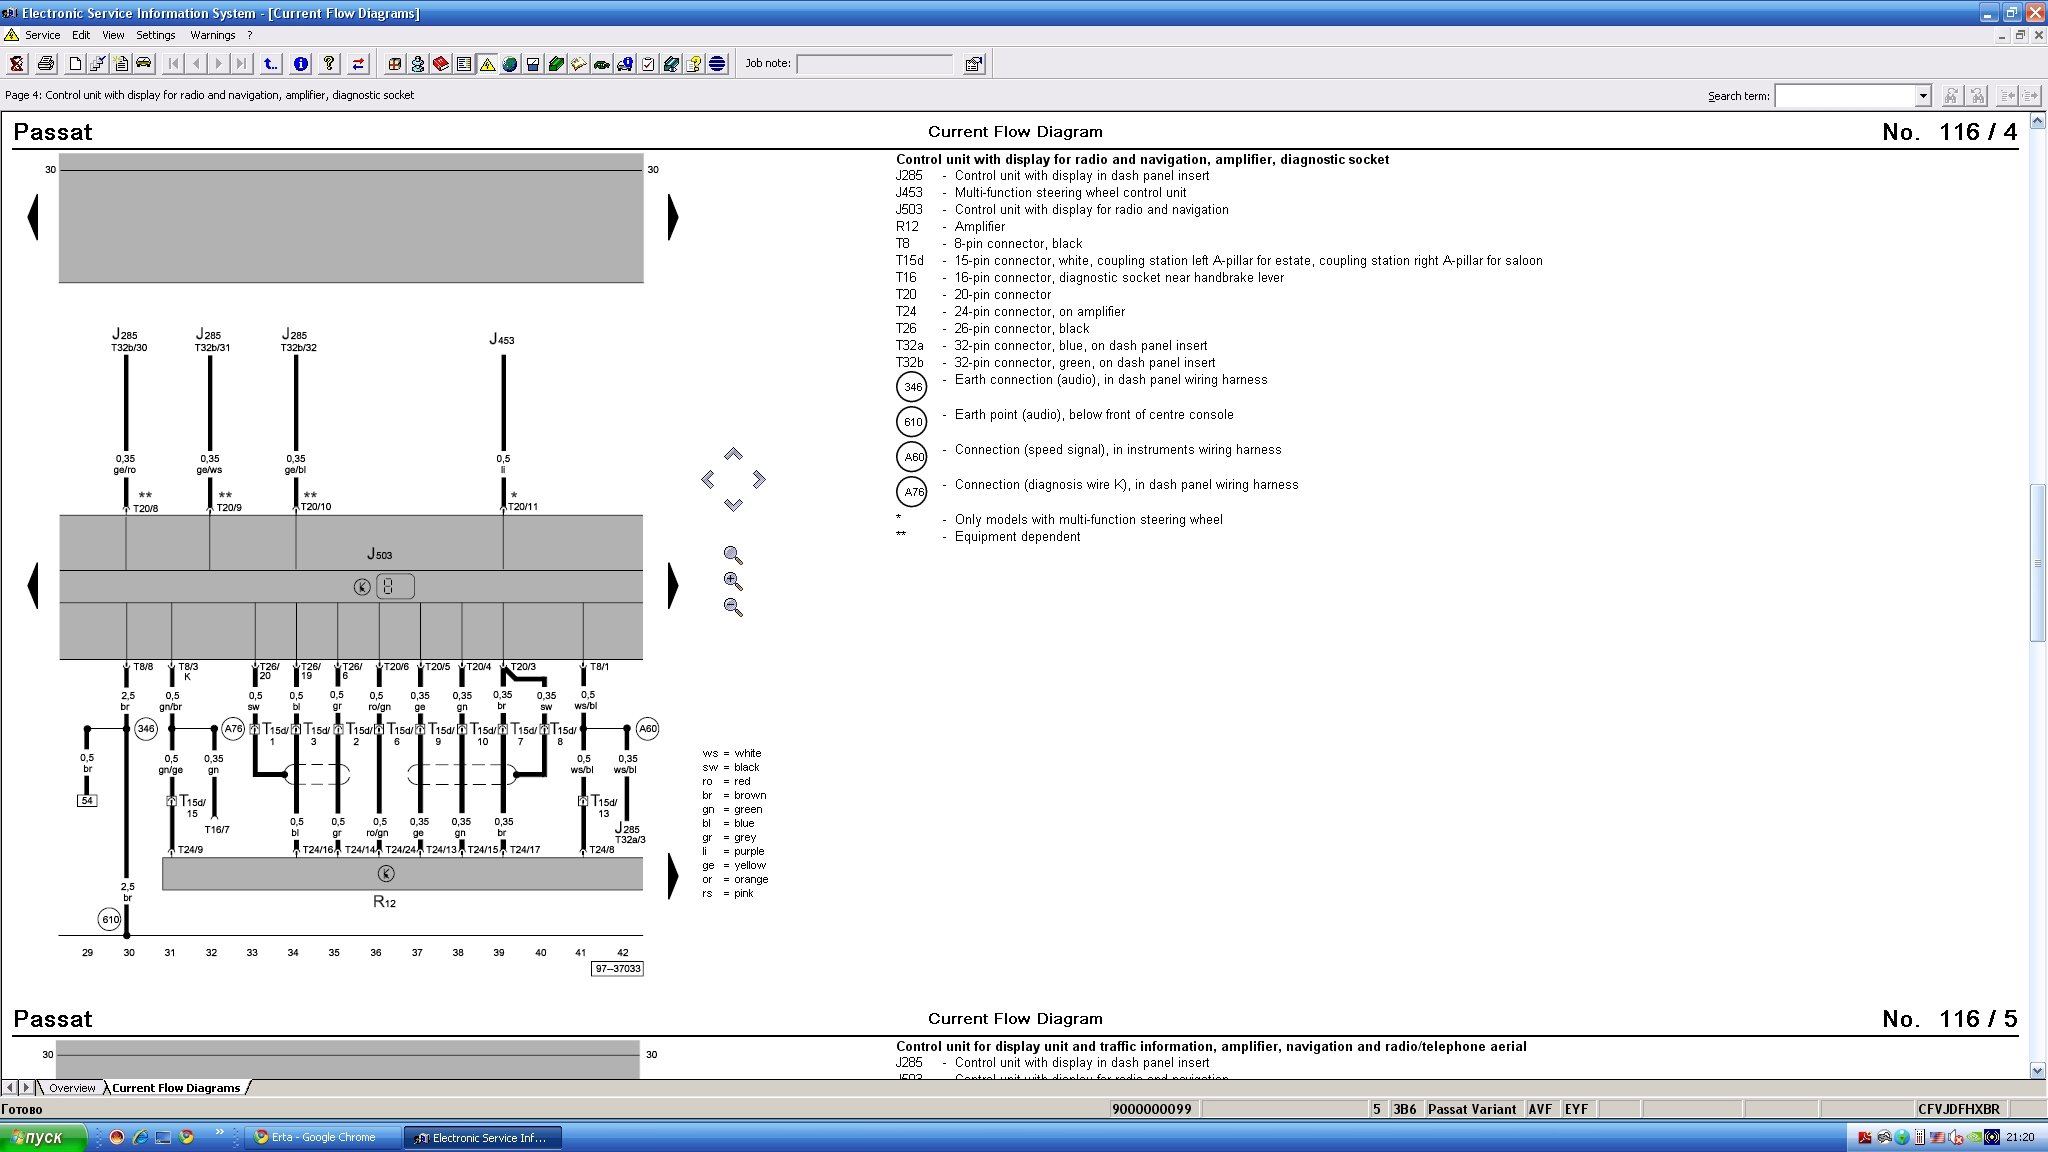Image resolution: width=2048 pixels, height=1152 pixels.
Task: Click the tab scroll left arrow
Action: pyautogui.click(x=9, y=1088)
